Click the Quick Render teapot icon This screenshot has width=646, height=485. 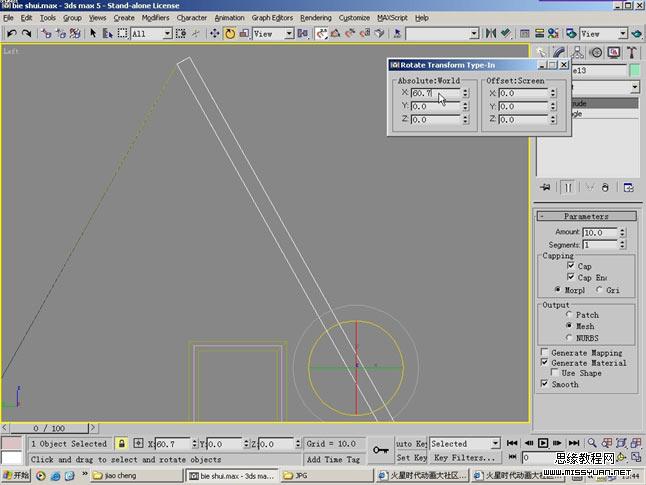(637, 33)
